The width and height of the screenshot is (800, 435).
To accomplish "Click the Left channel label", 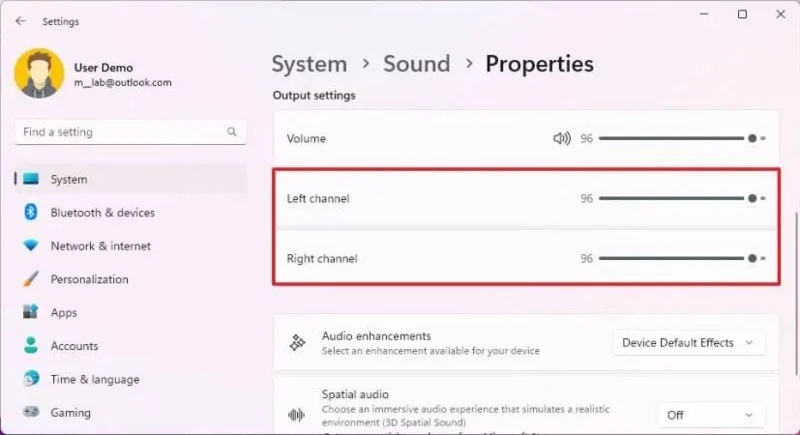I will (318, 198).
